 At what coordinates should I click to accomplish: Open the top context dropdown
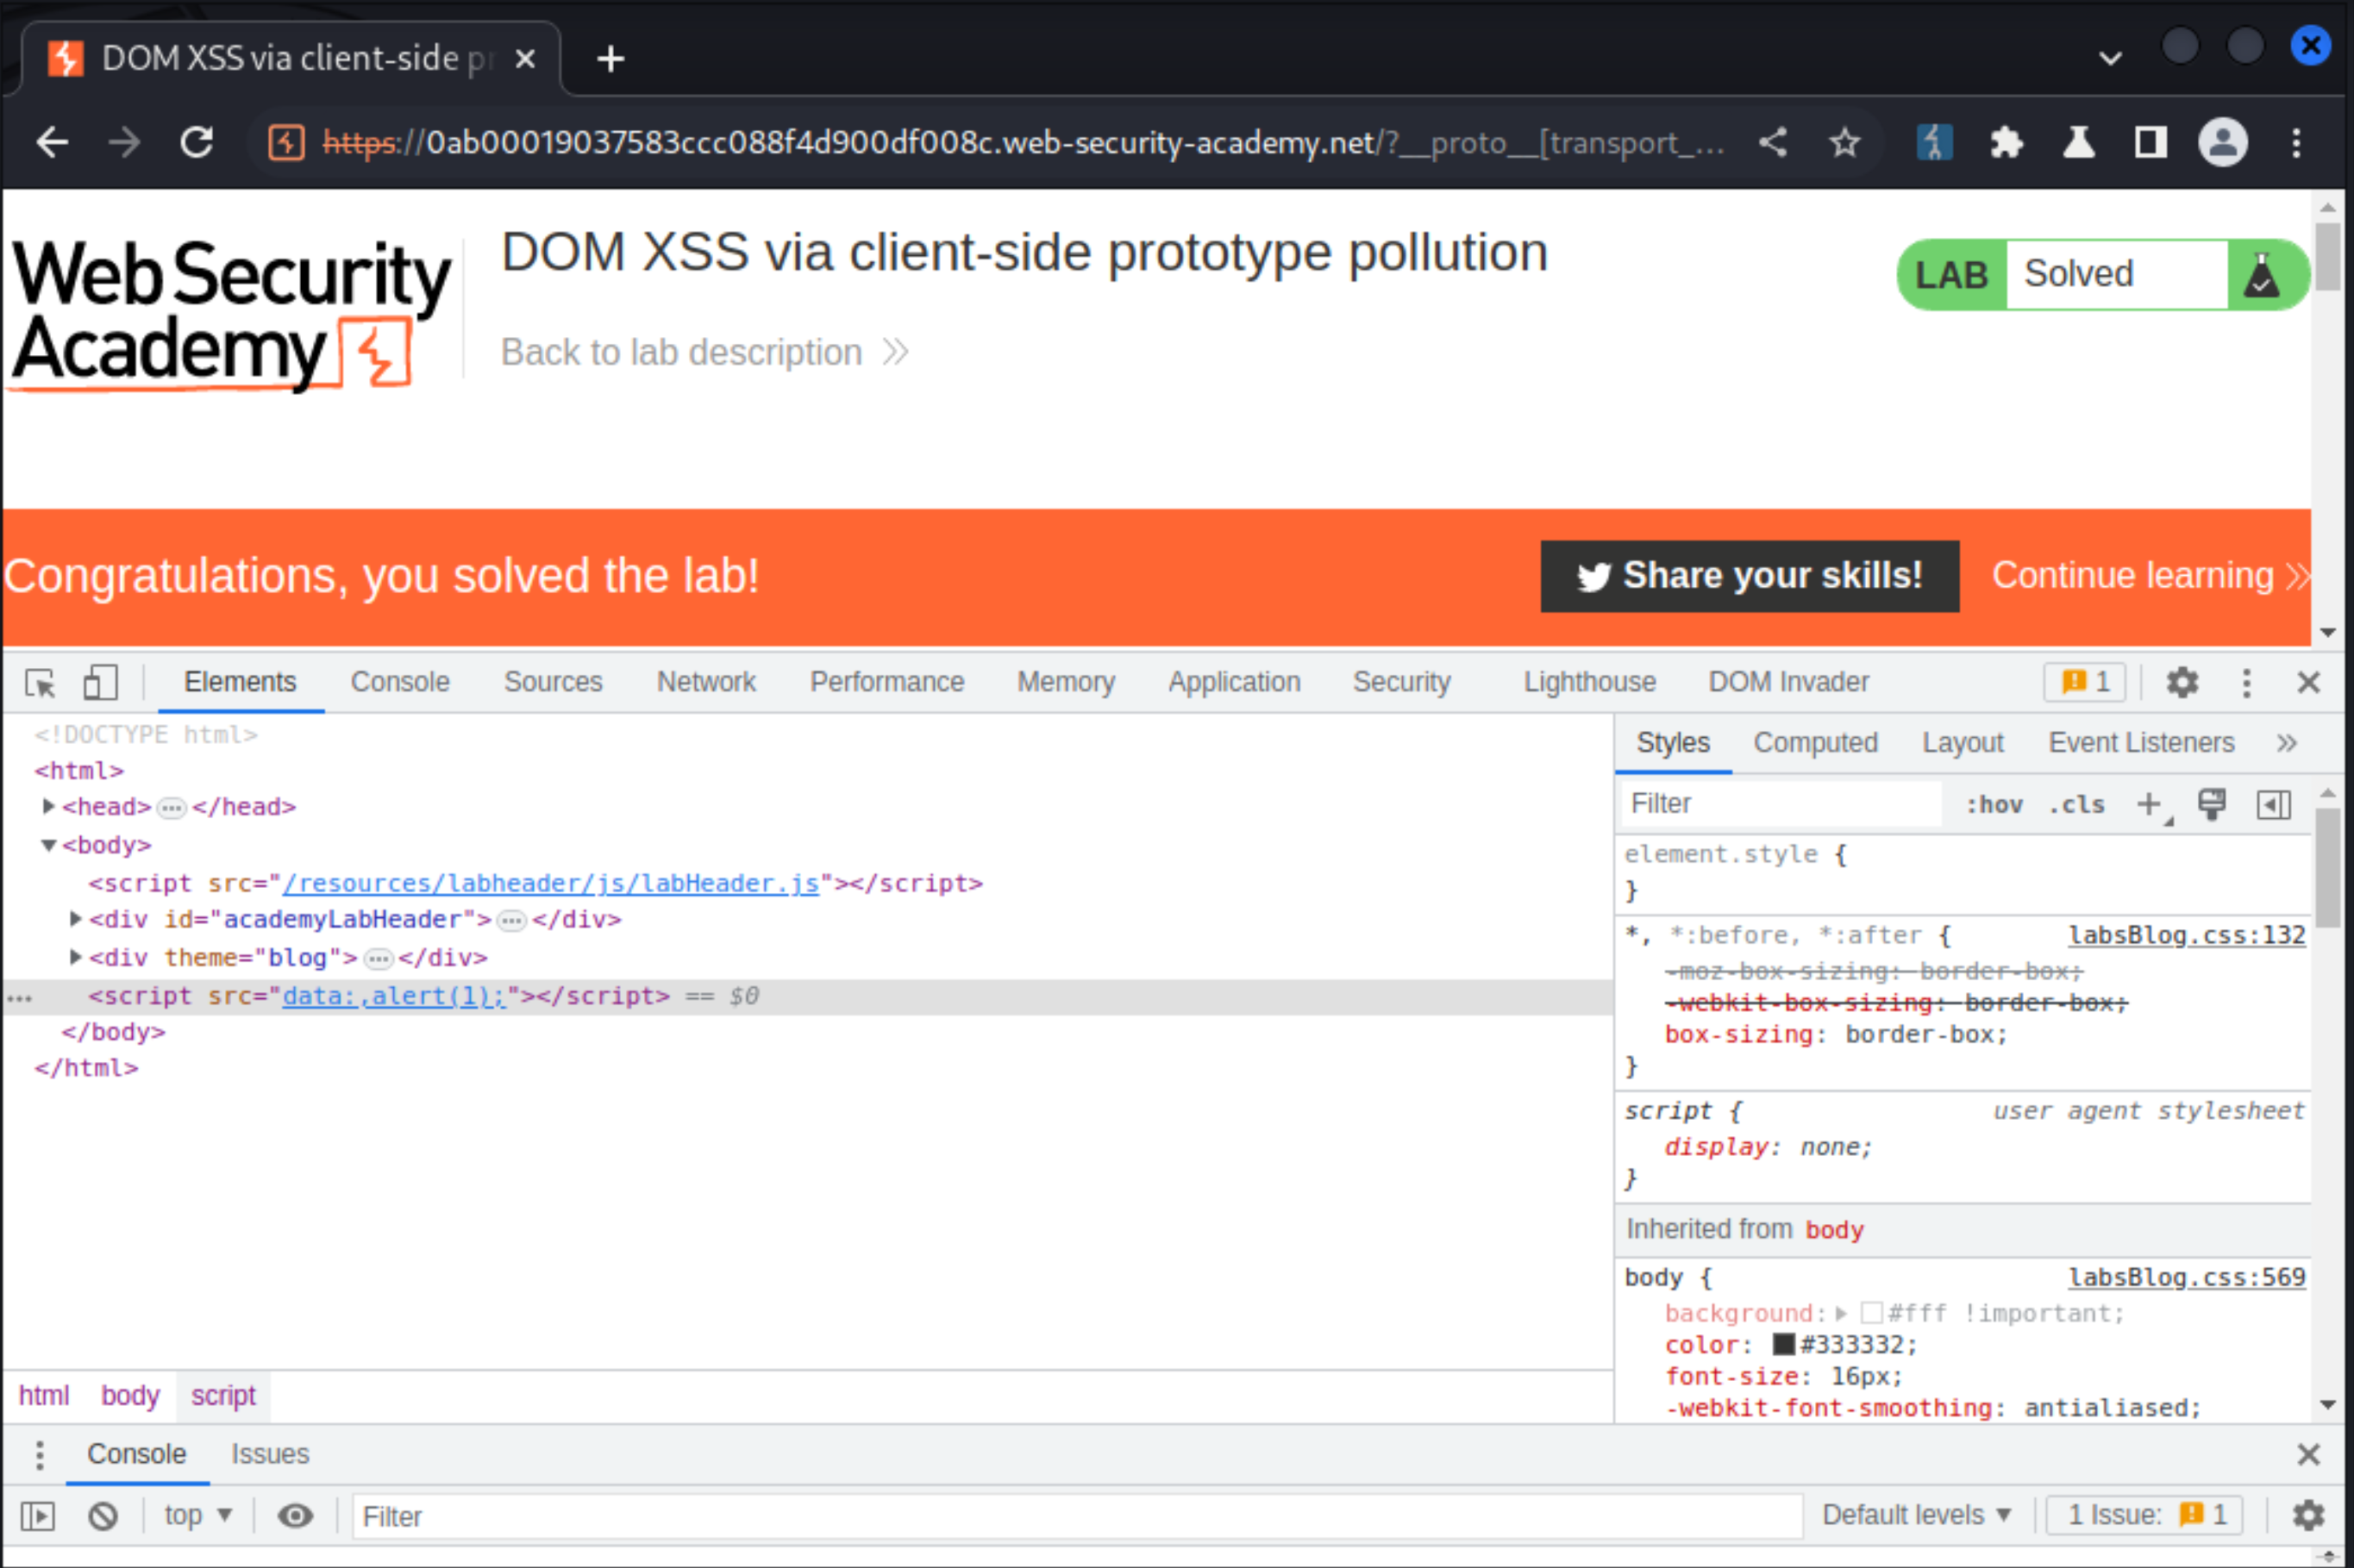[x=198, y=1516]
